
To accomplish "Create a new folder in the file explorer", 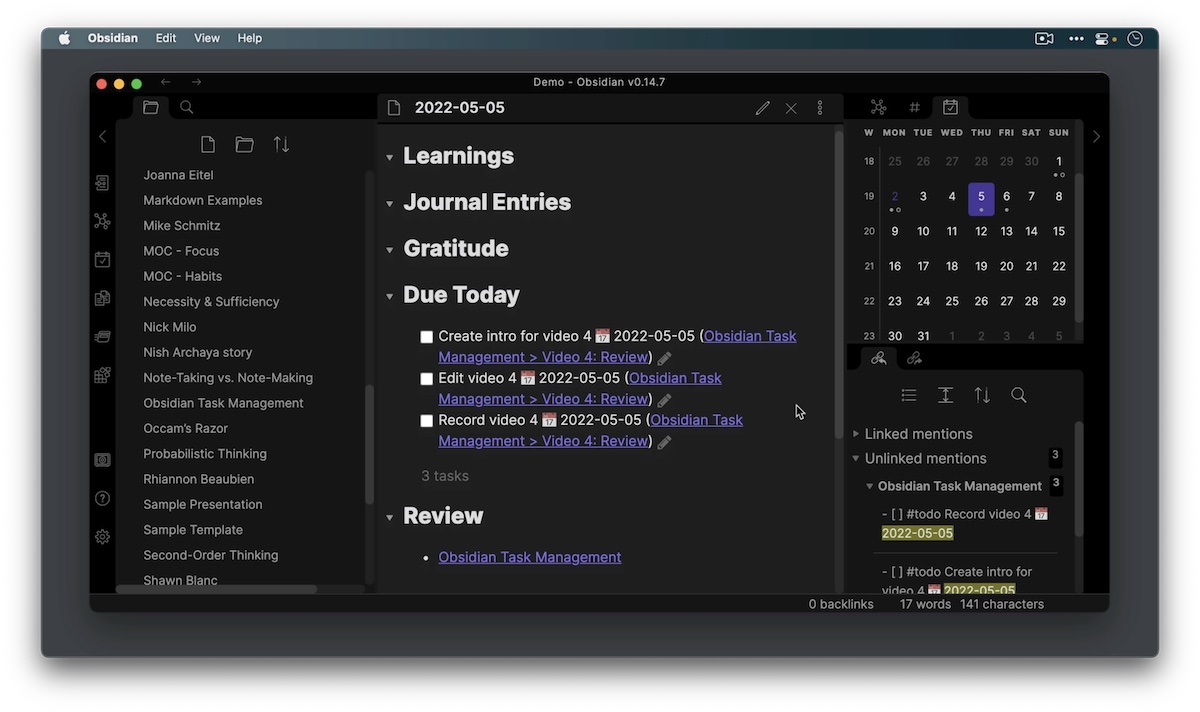I will pos(244,145).
